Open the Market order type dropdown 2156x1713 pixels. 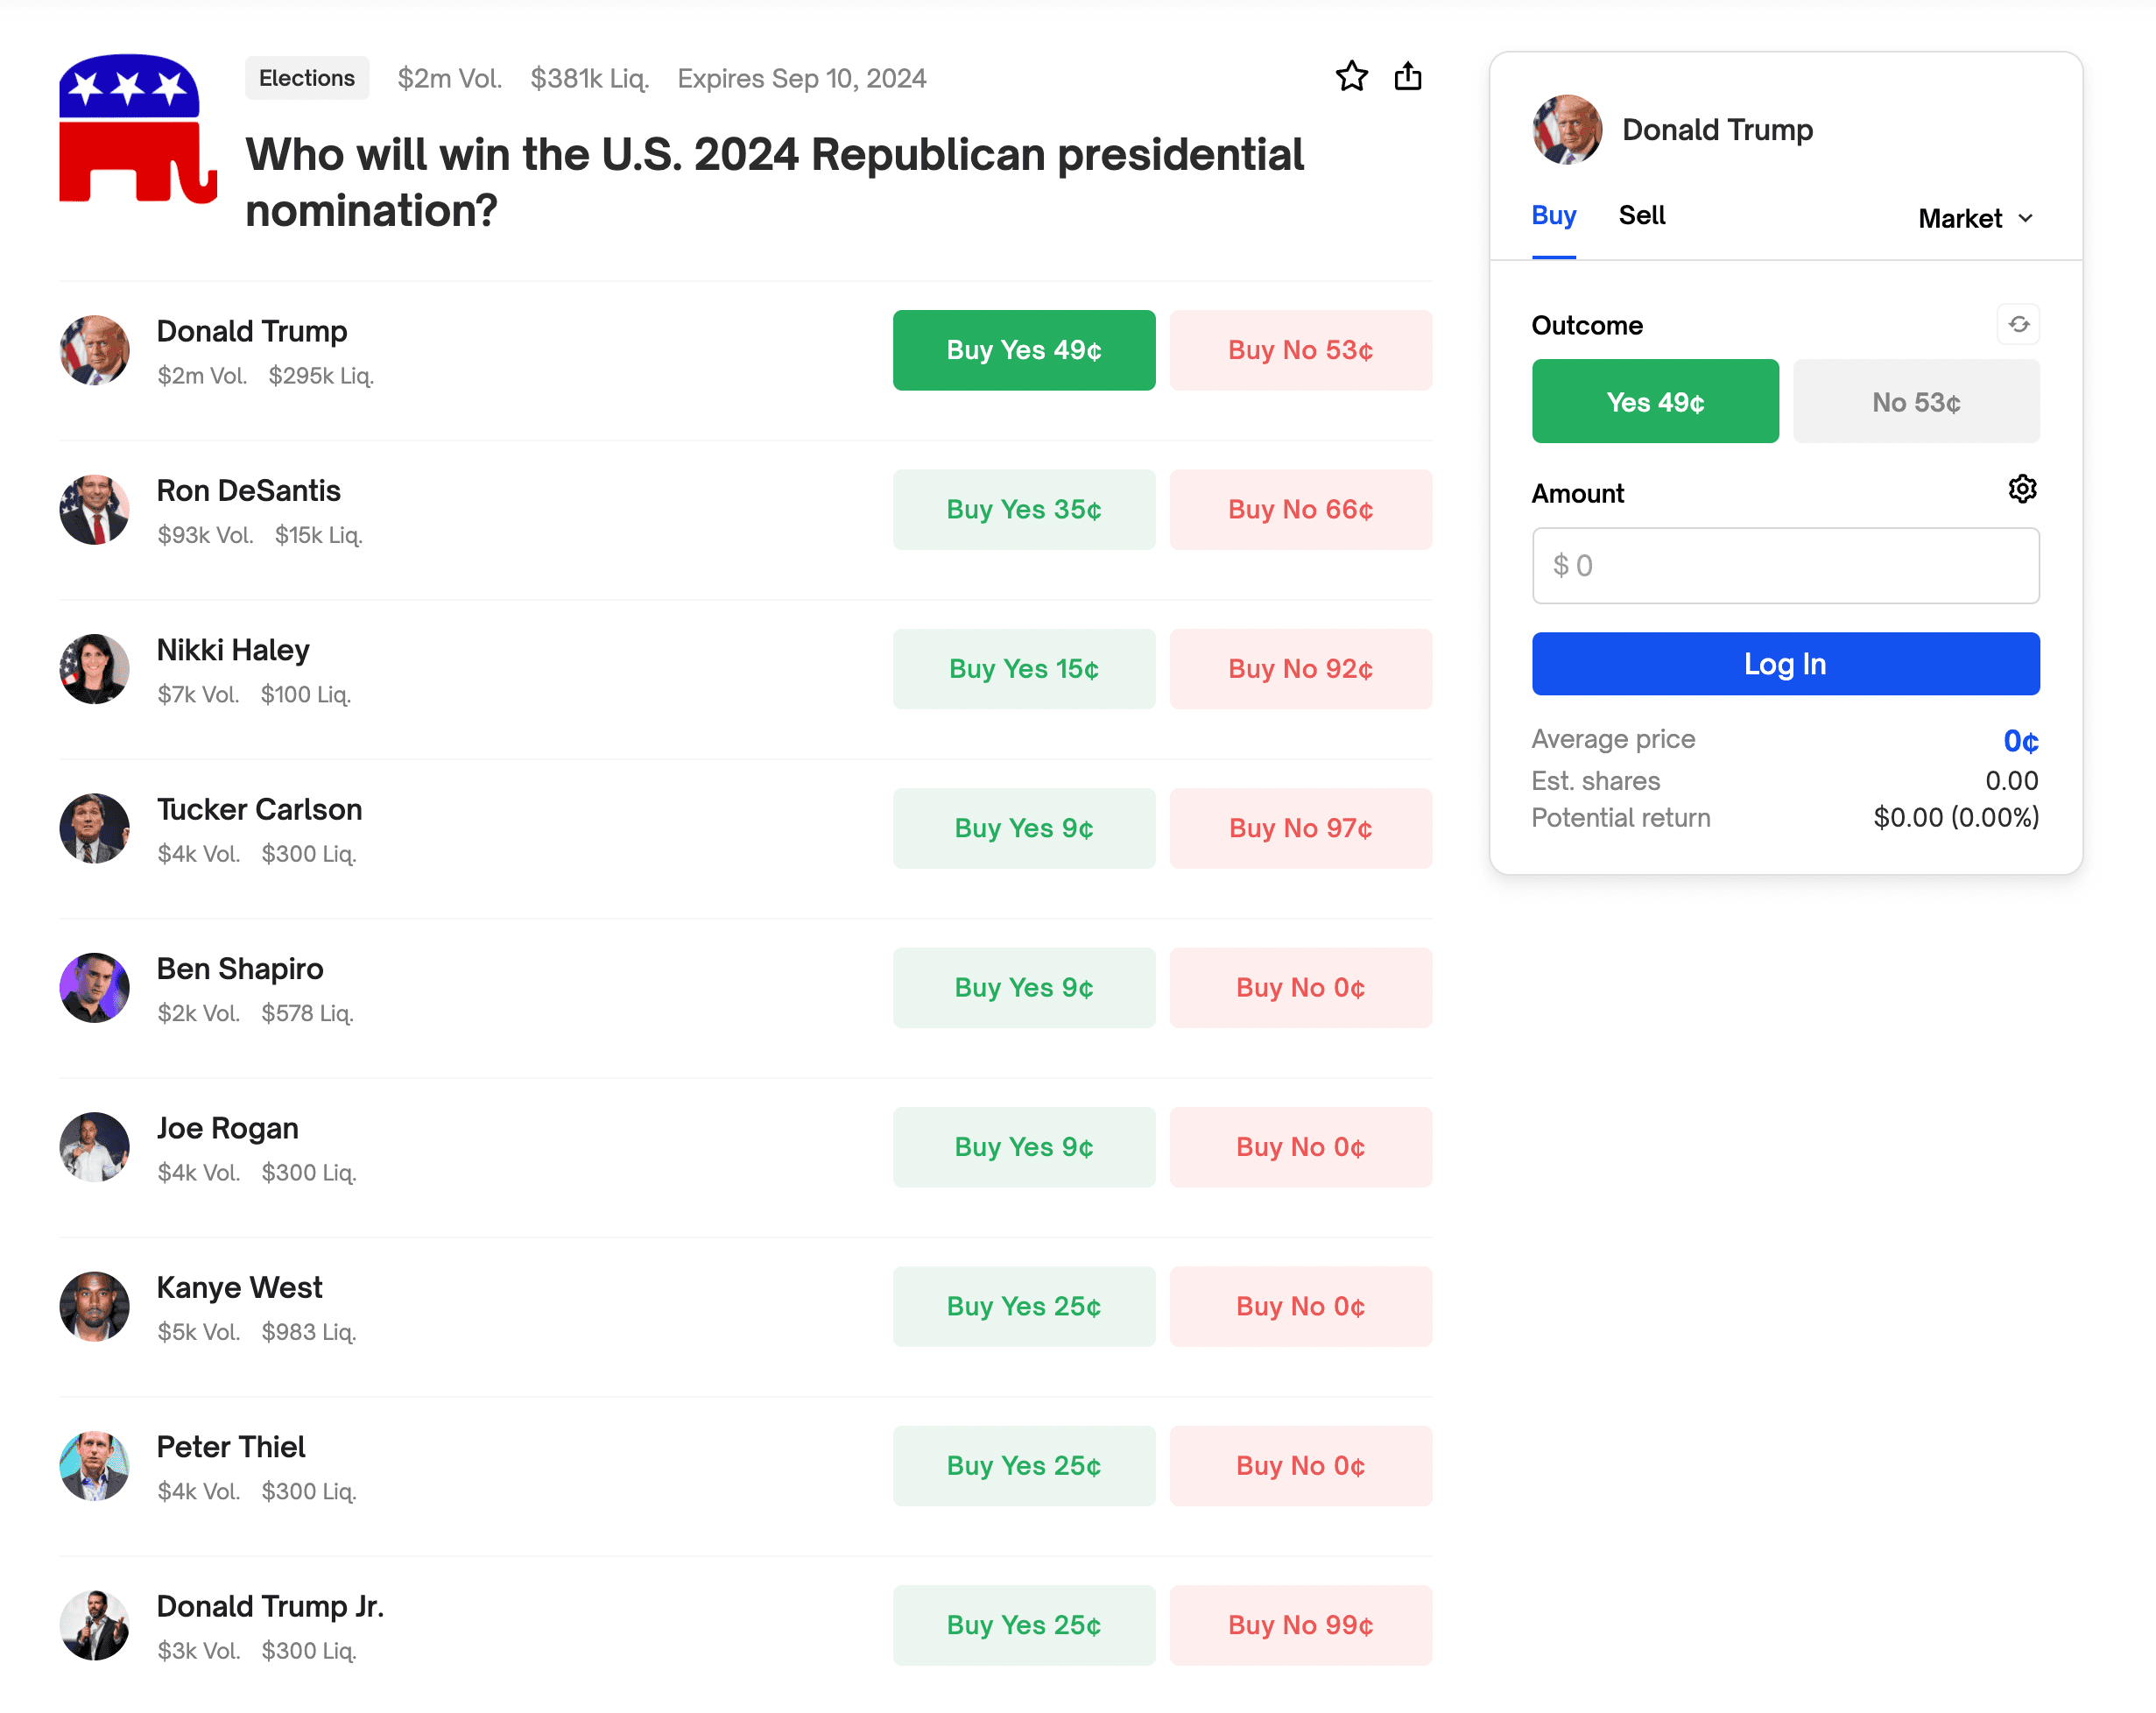(1975, 218)
